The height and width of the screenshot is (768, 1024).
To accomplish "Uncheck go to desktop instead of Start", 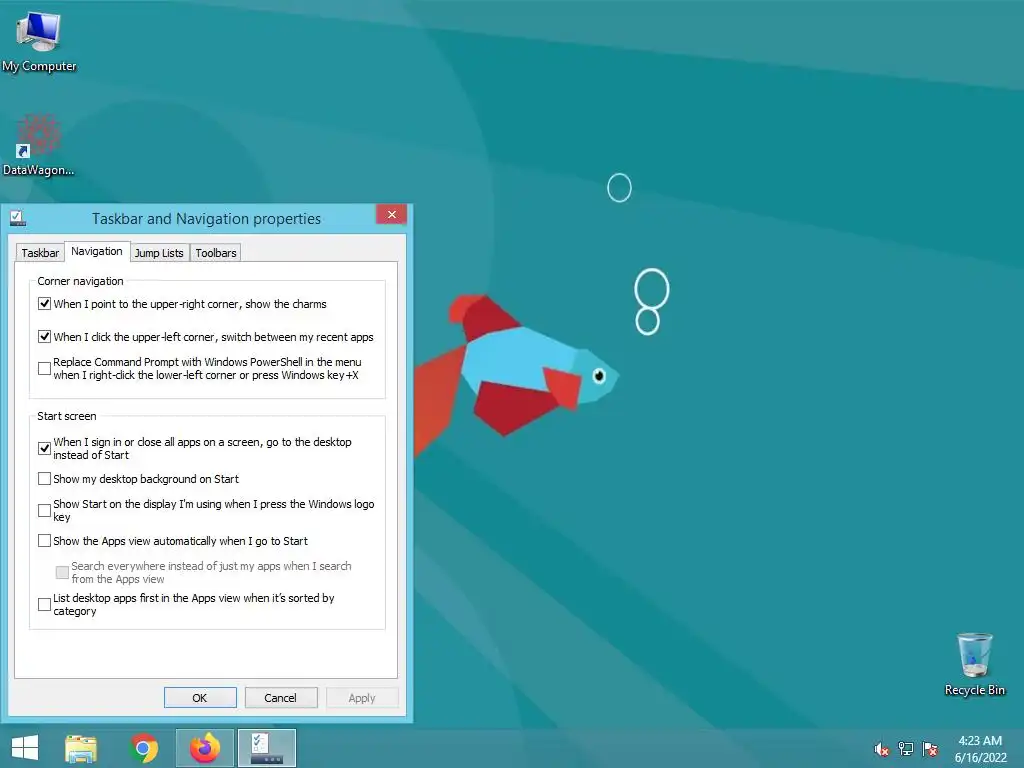I will (x=44, y=449).
